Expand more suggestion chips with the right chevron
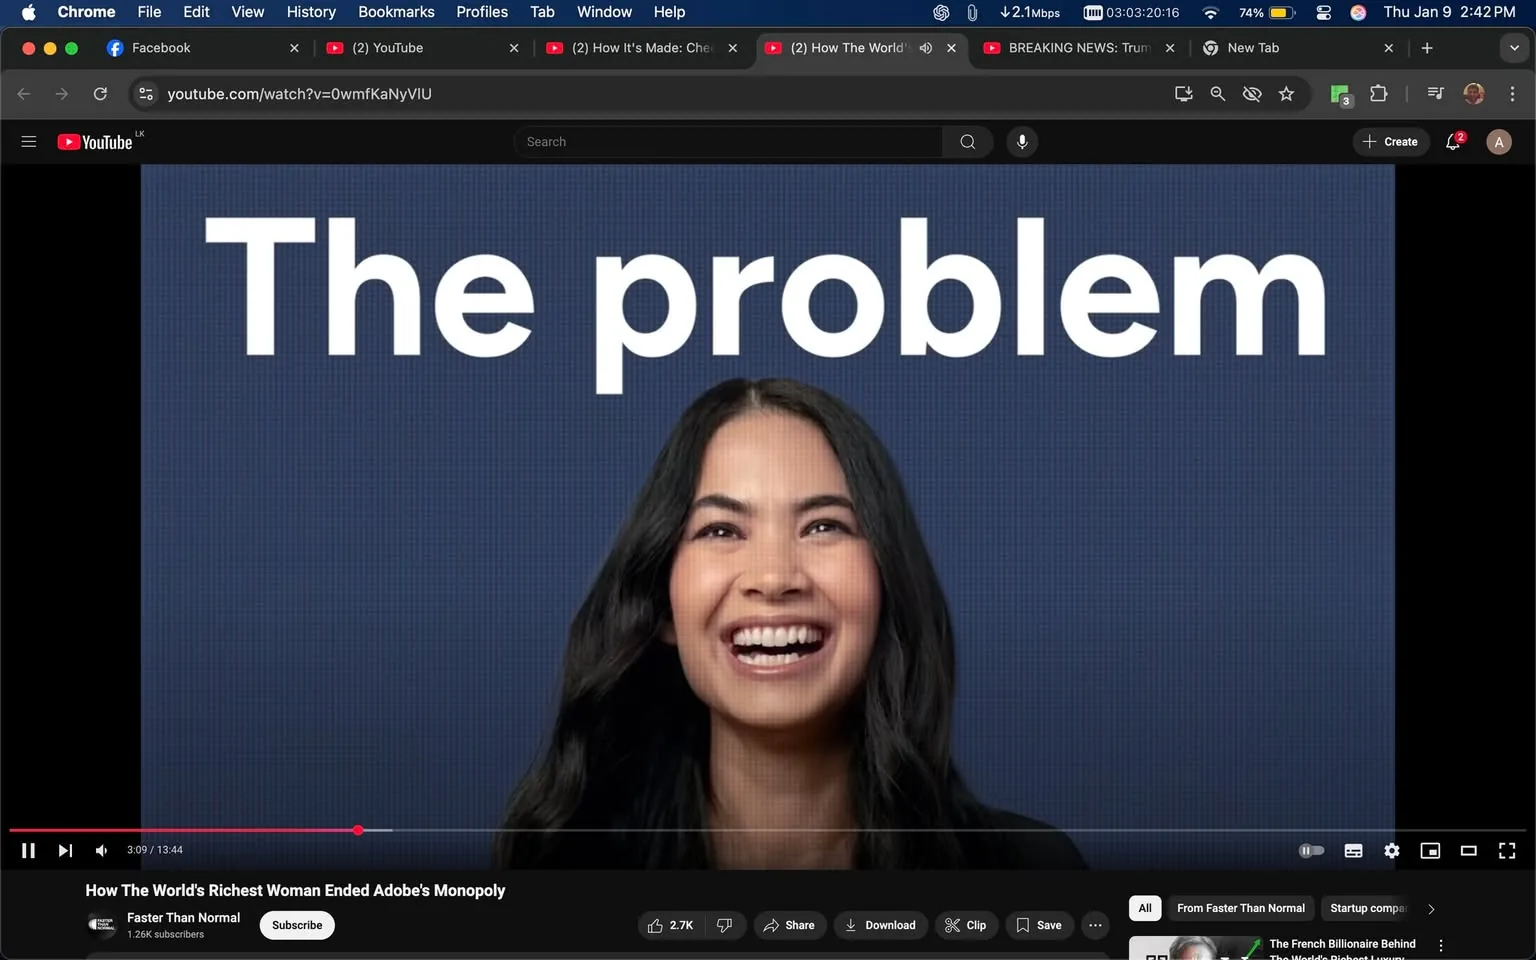Screen dimensions: 1536x960 (x=1430, y=909)
